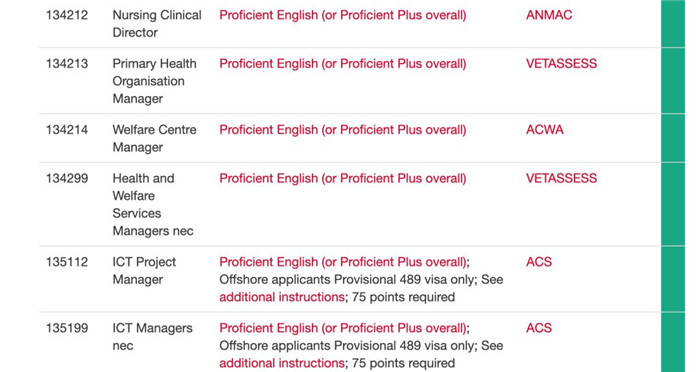Open additional instructions link for ICT Project Manager

coord(282,297)
